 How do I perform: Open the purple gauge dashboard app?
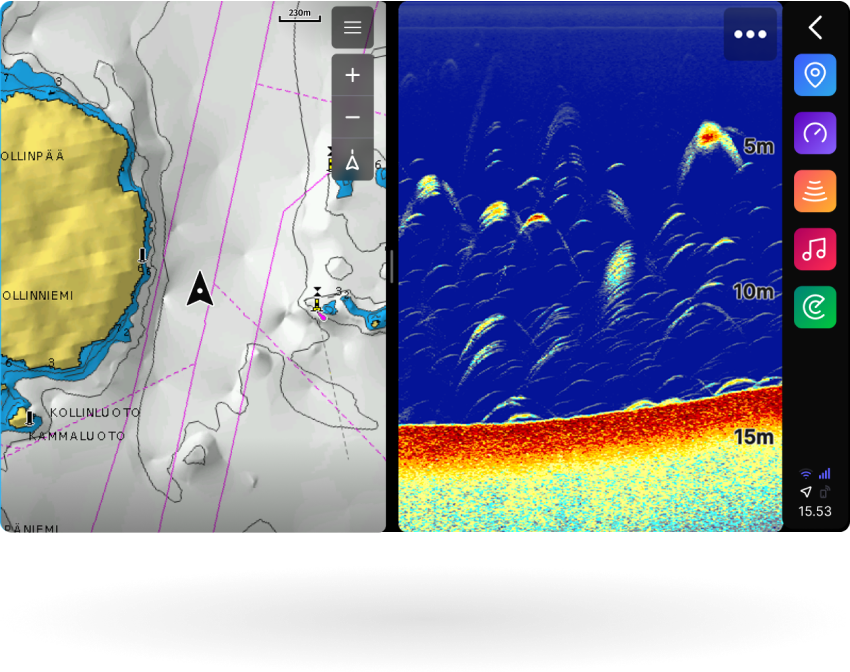coord(815,133)
